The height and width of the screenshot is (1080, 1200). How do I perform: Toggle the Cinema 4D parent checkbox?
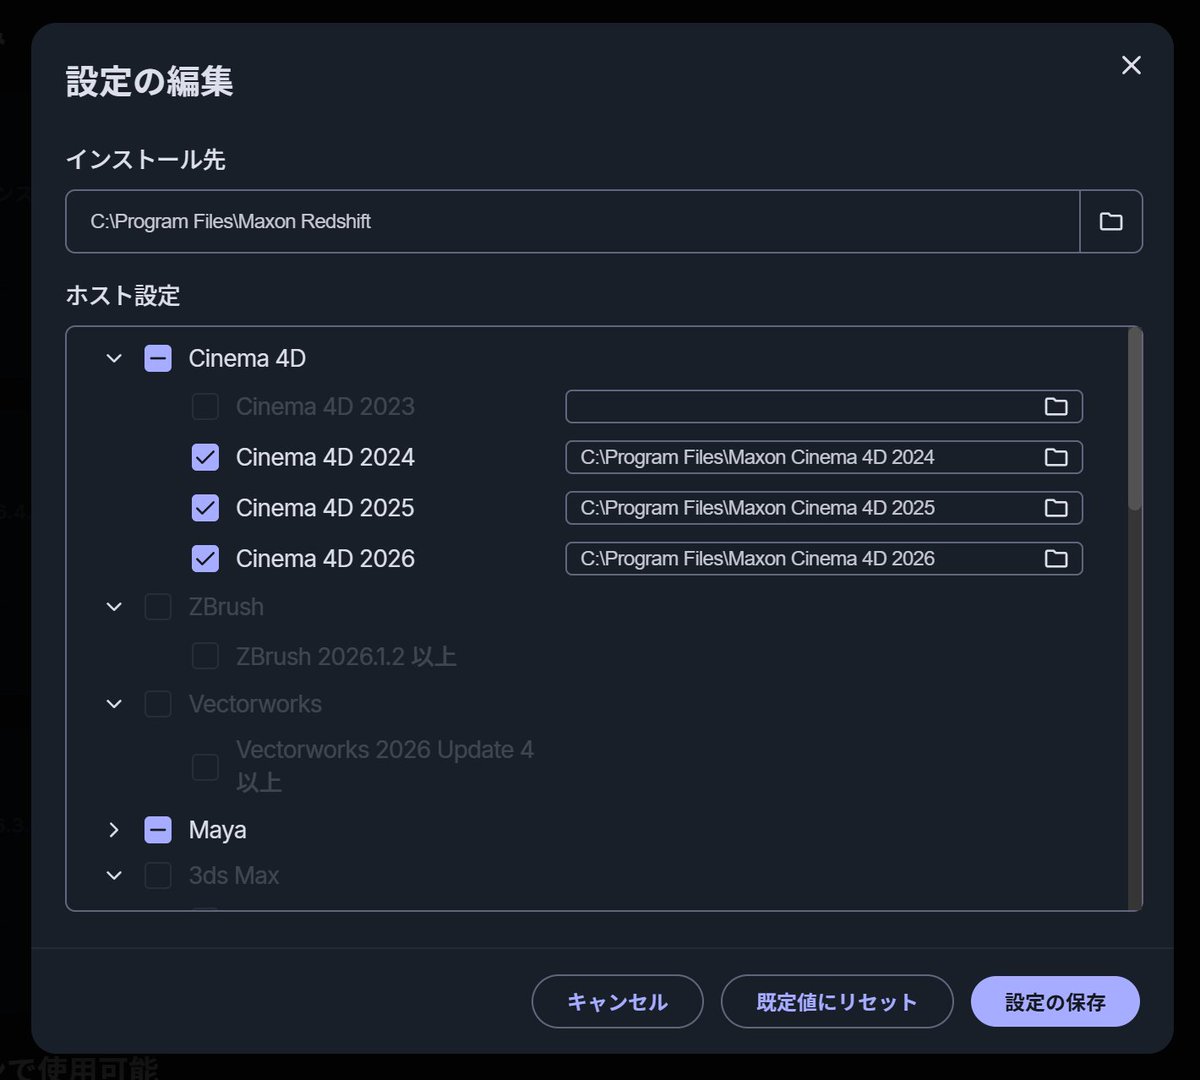tap(158, 358)
